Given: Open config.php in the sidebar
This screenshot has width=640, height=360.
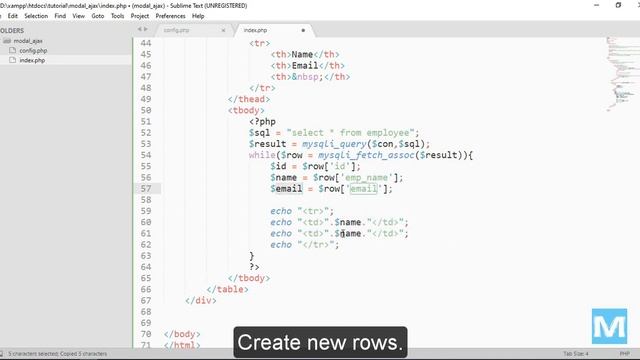Looking at the screenshot, I should 33,51.
